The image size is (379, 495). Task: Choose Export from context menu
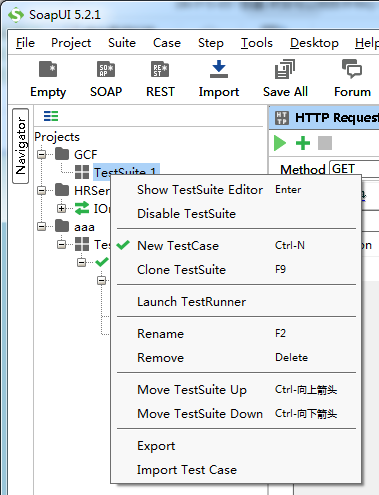pyautogui.click(x=236, y=446)
